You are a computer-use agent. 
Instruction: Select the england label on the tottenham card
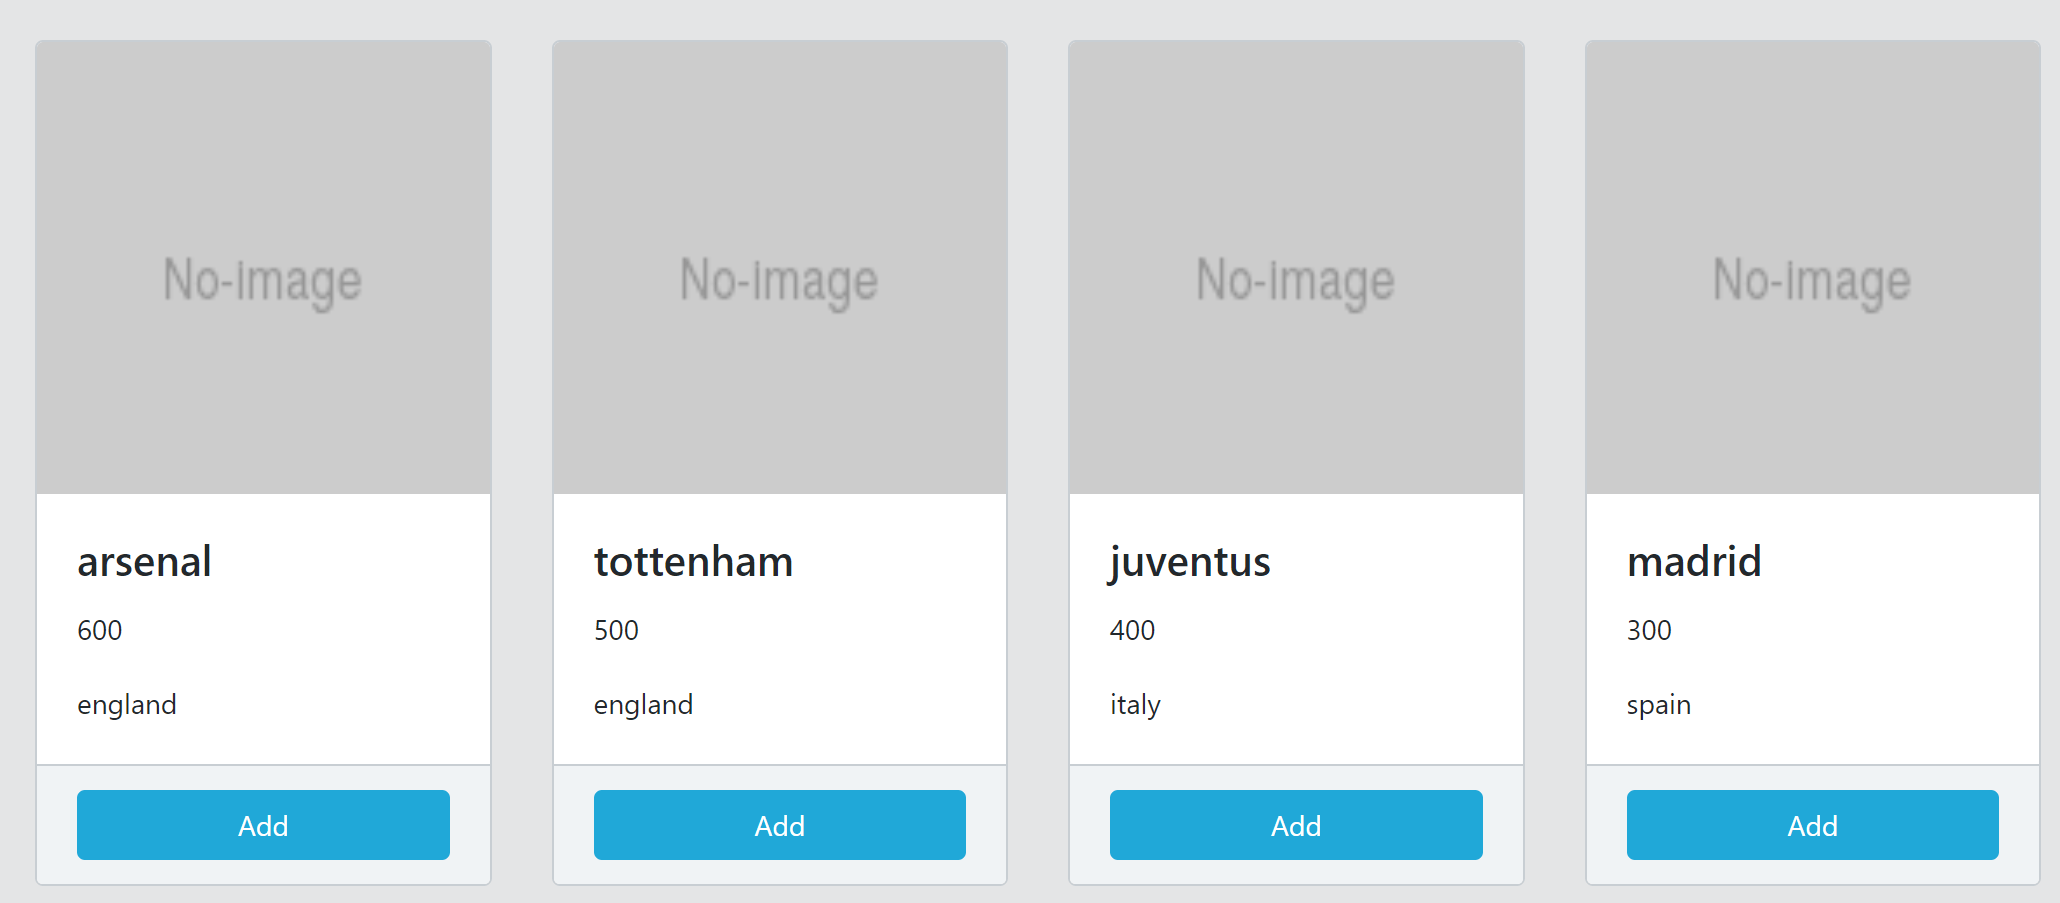pyautogui.click(x=643, y=704)
